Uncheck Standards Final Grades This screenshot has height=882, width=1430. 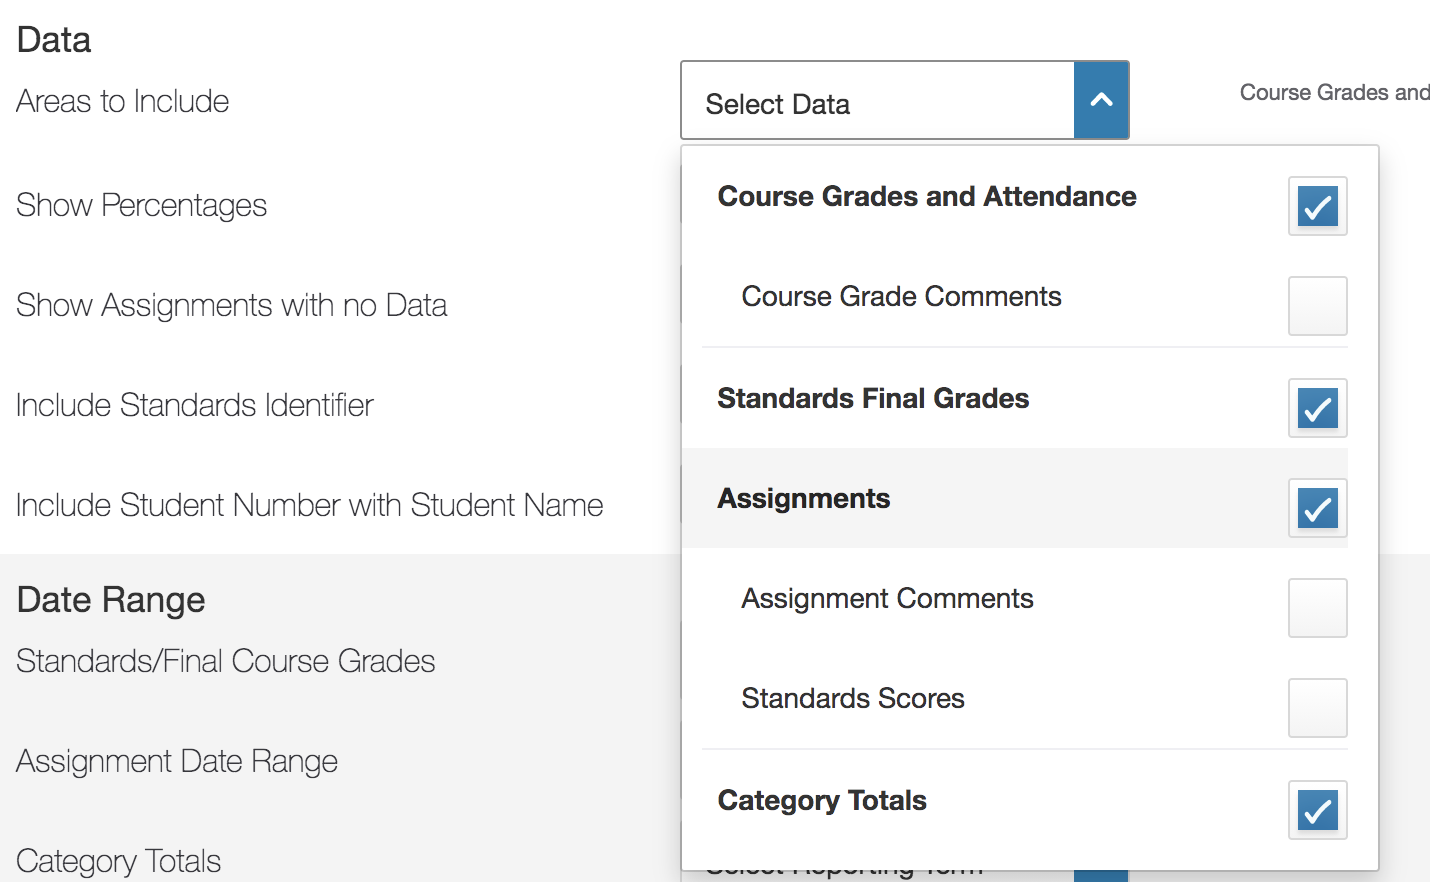[x=1317, y=408]
